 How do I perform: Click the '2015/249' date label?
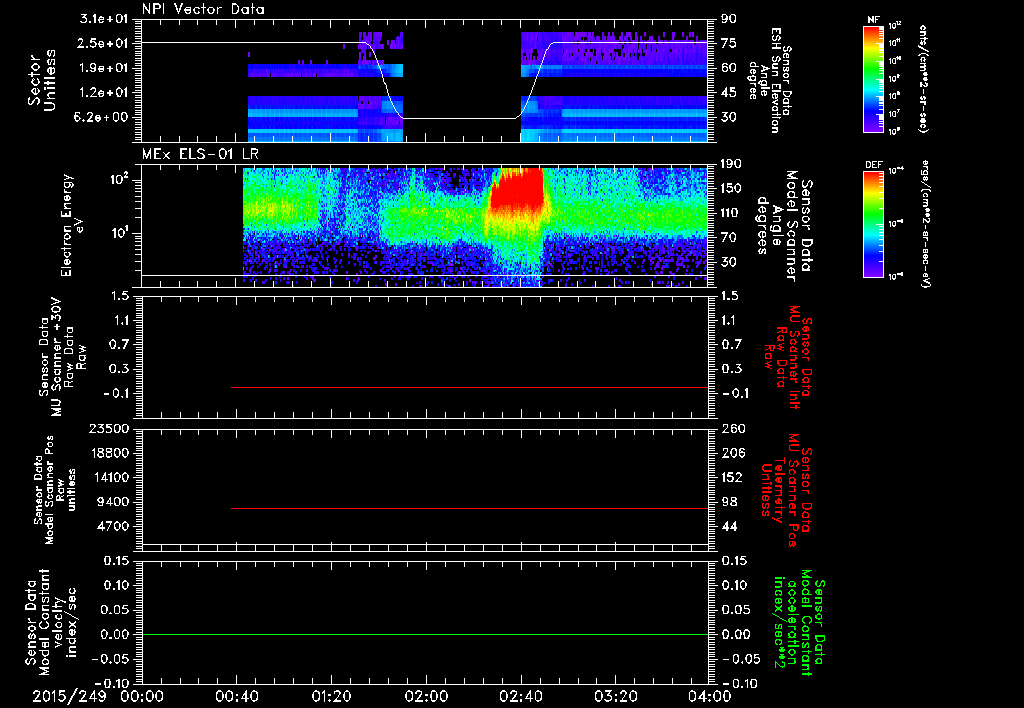pos(69,696)
